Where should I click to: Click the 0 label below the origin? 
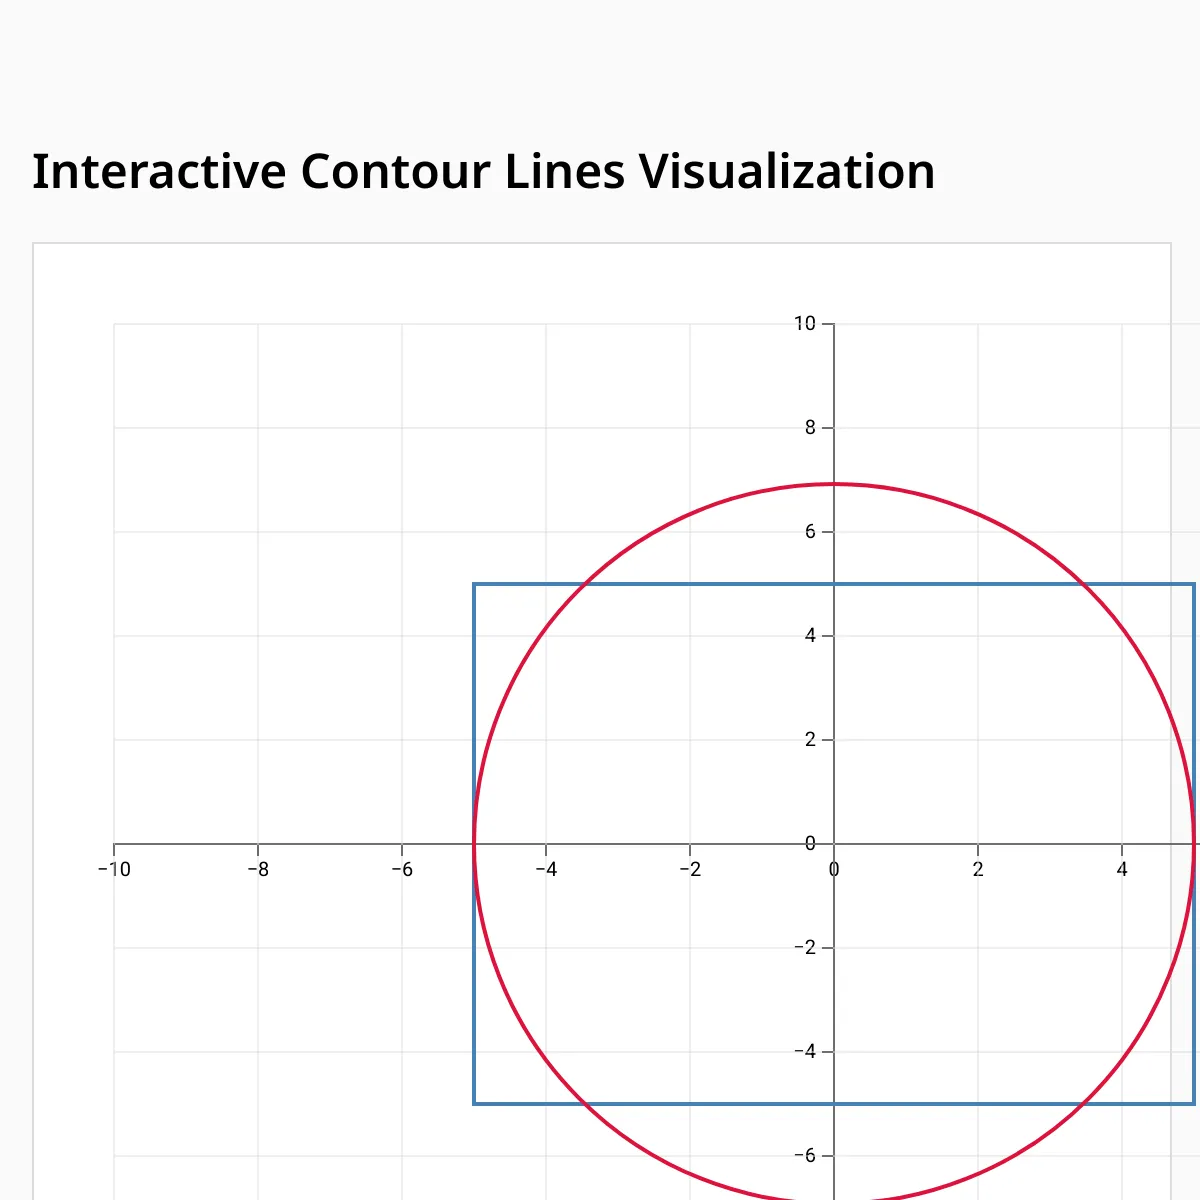[x=834, y=870]
